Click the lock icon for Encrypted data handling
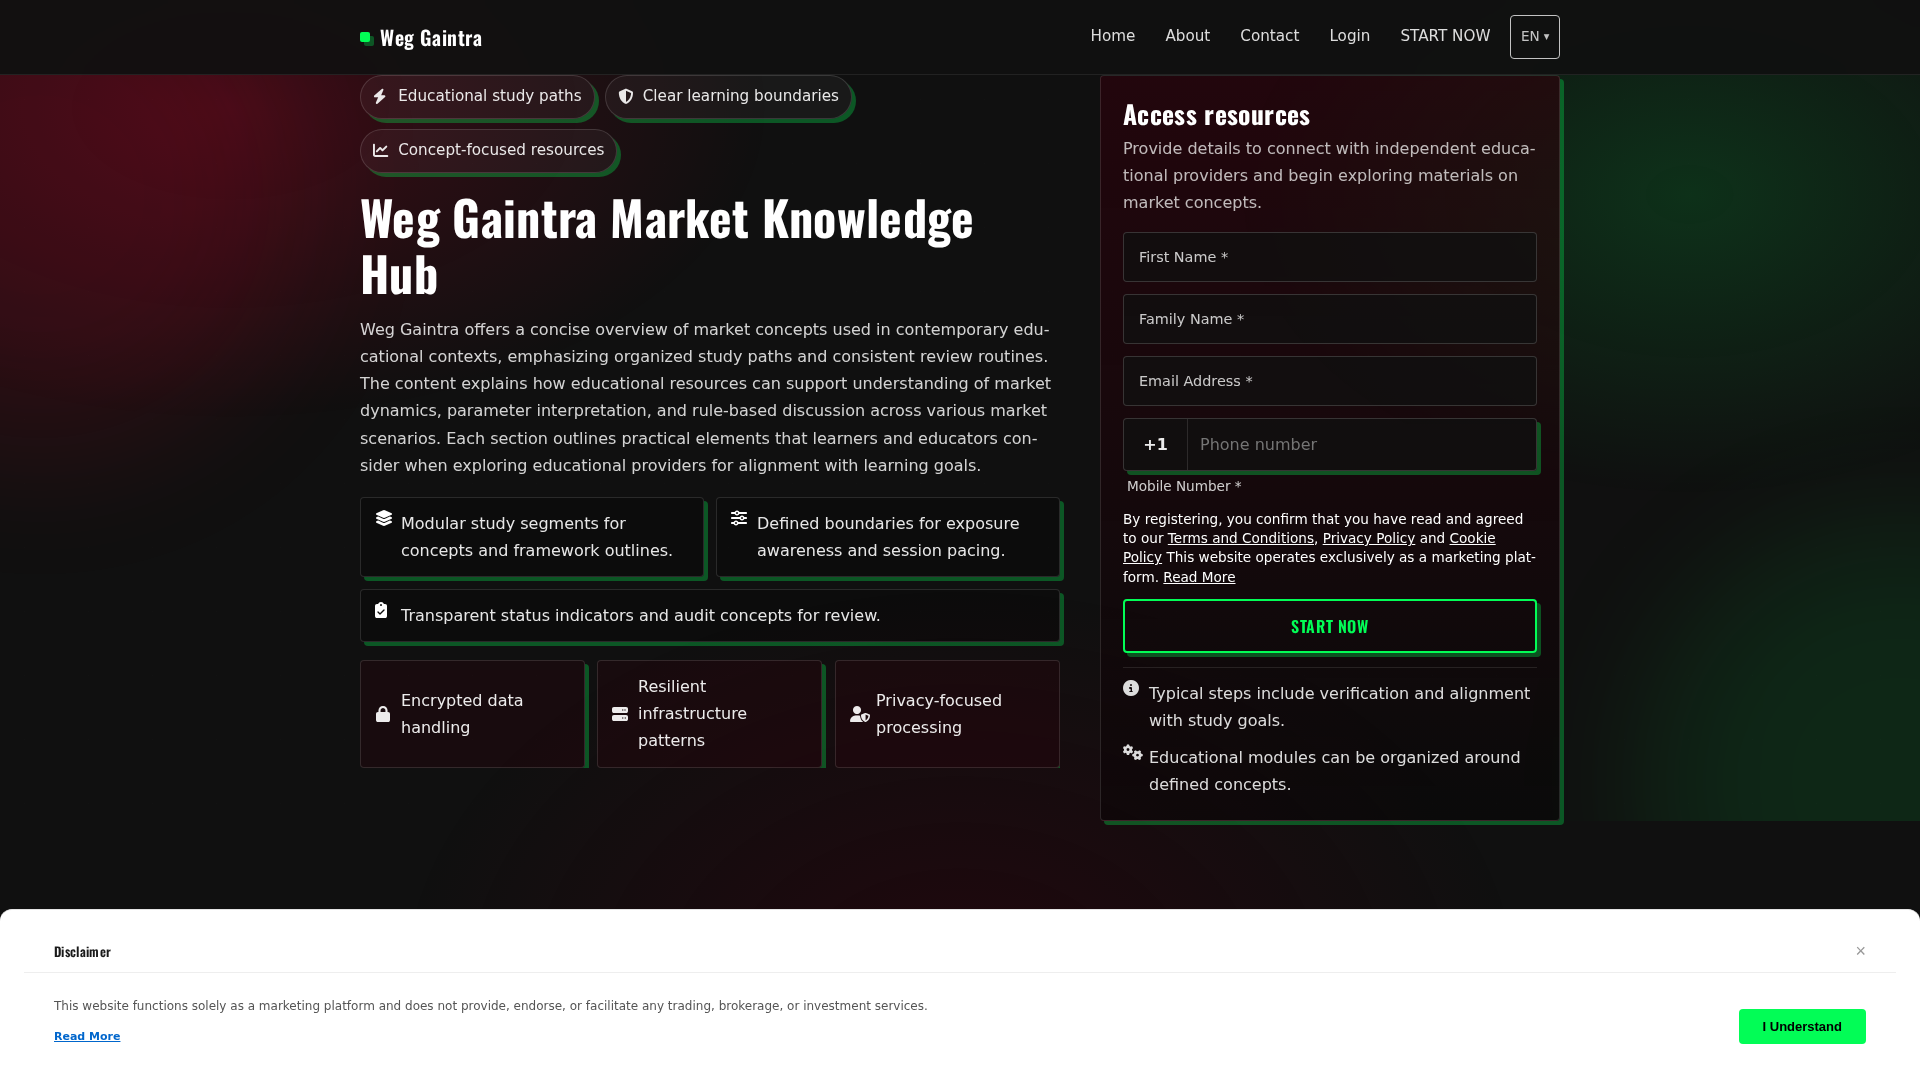The width and height of the screenshot is (1920, 1080). (383, 714)
